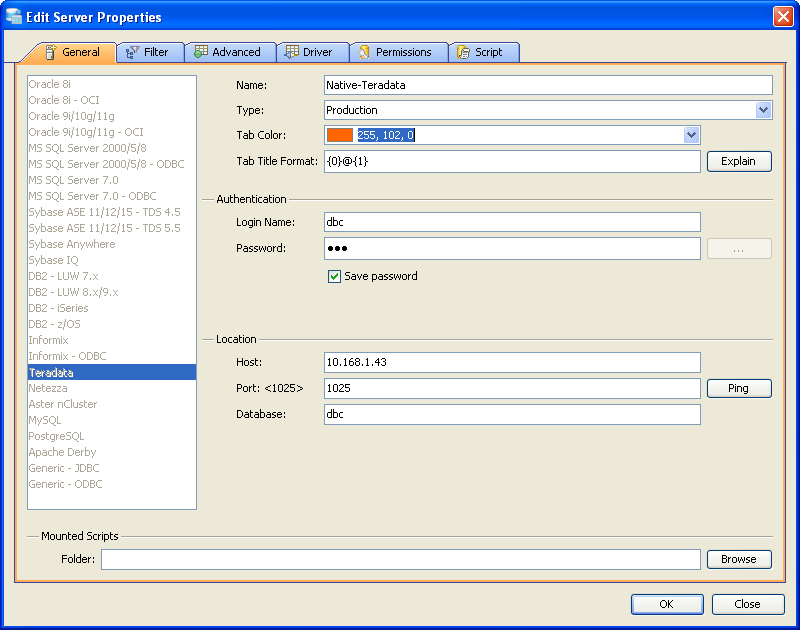Click the Explain button

point(739,161)
